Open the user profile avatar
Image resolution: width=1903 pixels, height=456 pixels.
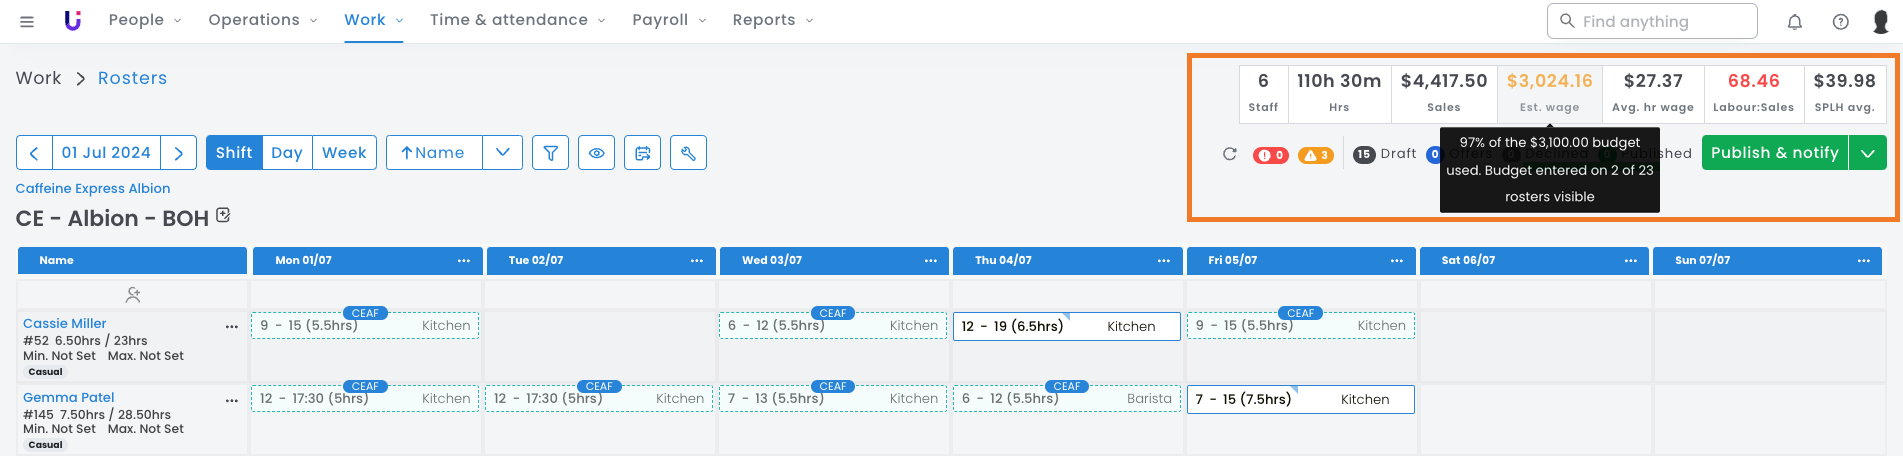(x=1880, y=21)
